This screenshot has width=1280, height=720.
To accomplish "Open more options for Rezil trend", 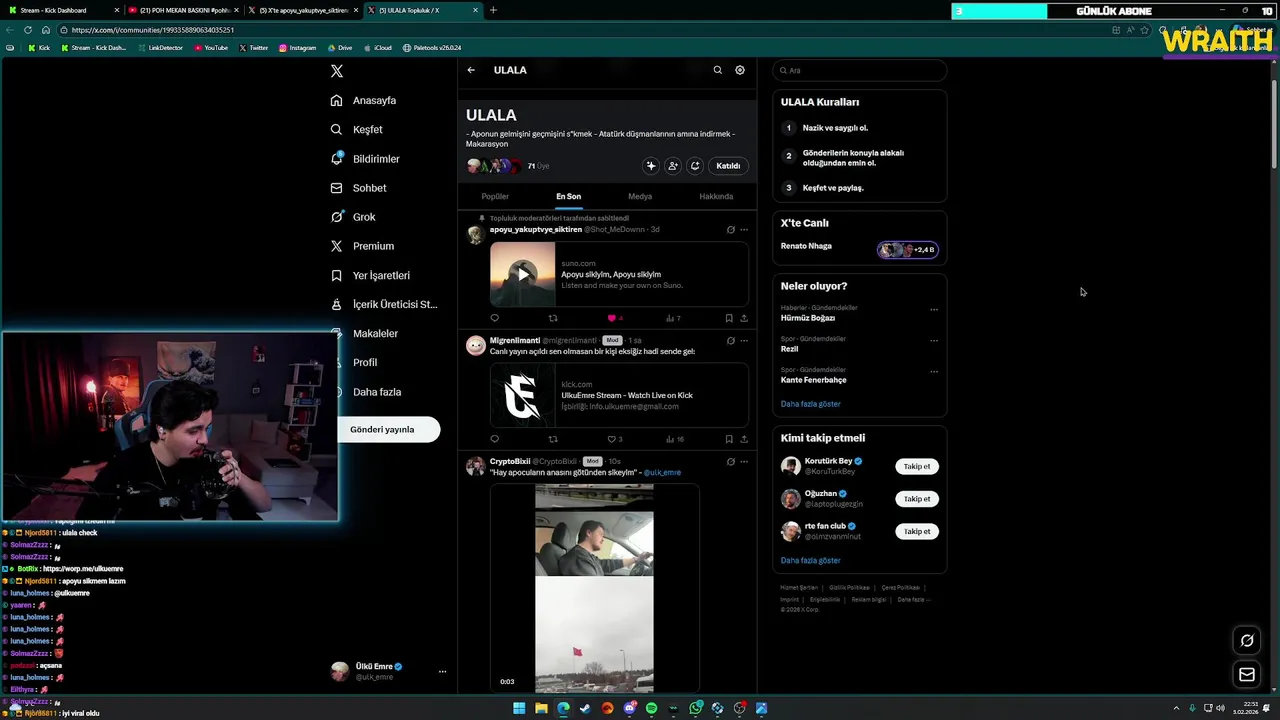I will pos(934,340).
